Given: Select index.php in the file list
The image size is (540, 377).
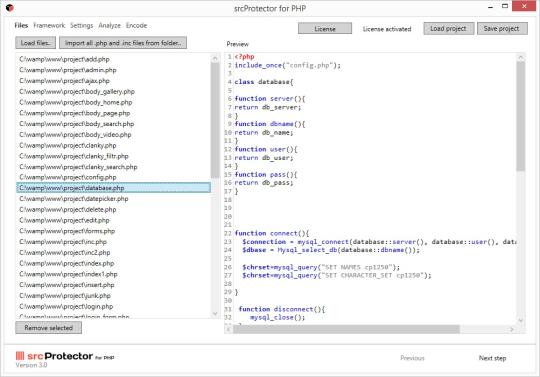Looking at the screenshot, I should [x=113, y=263].
